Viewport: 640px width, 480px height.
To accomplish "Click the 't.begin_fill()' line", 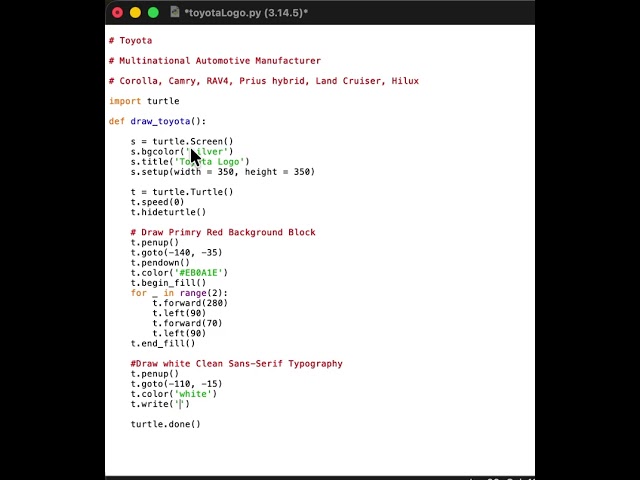I will (169, 283).
